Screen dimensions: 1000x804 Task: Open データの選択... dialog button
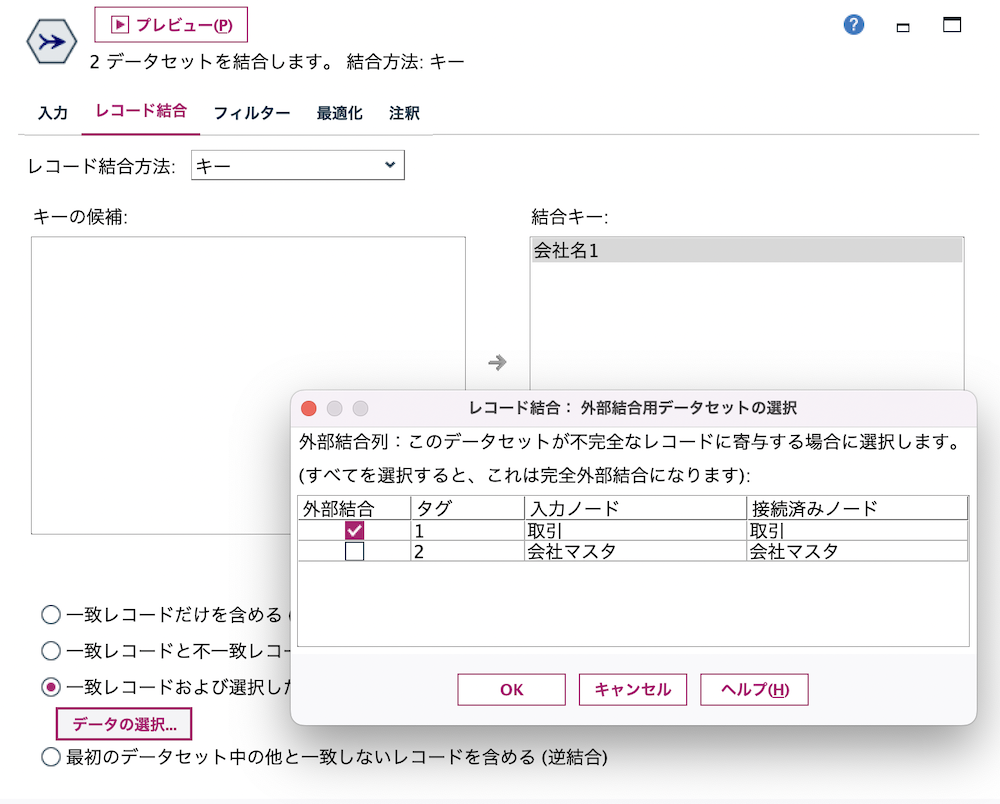click(x=124, y=723)
